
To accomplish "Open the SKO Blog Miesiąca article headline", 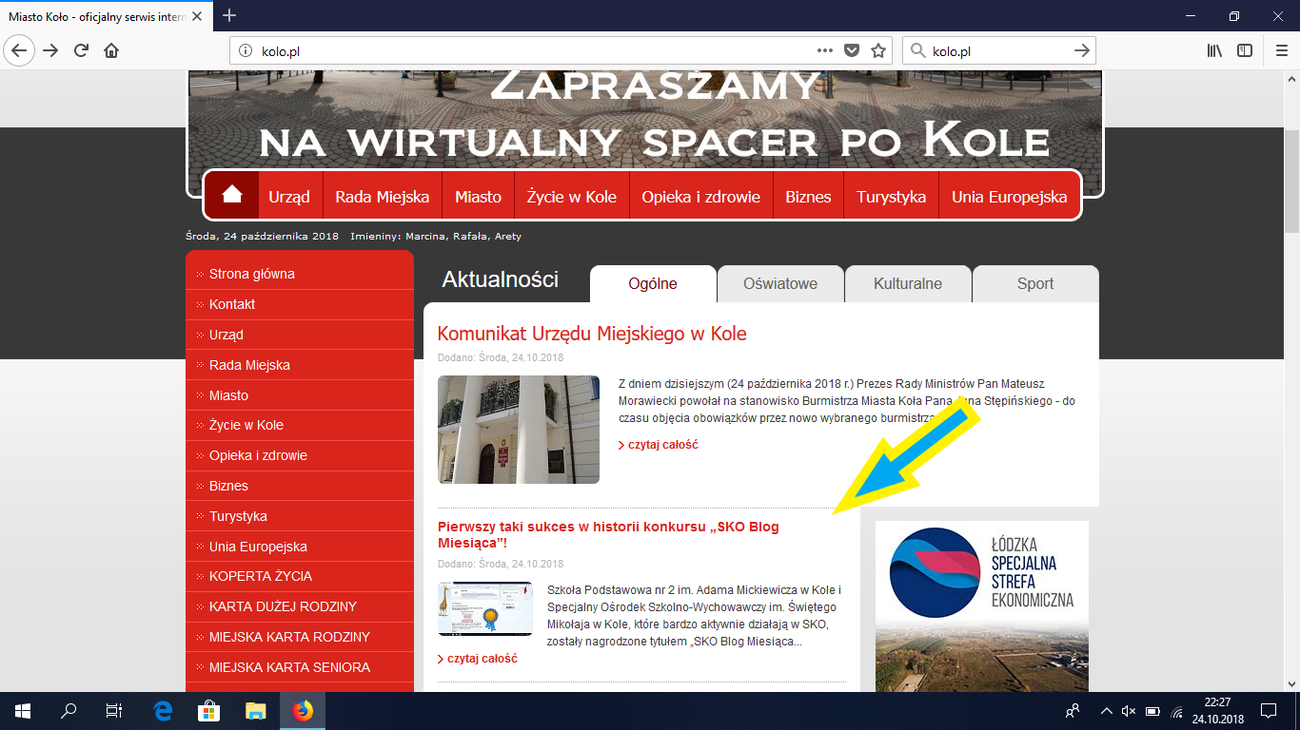I will [608, 535].
